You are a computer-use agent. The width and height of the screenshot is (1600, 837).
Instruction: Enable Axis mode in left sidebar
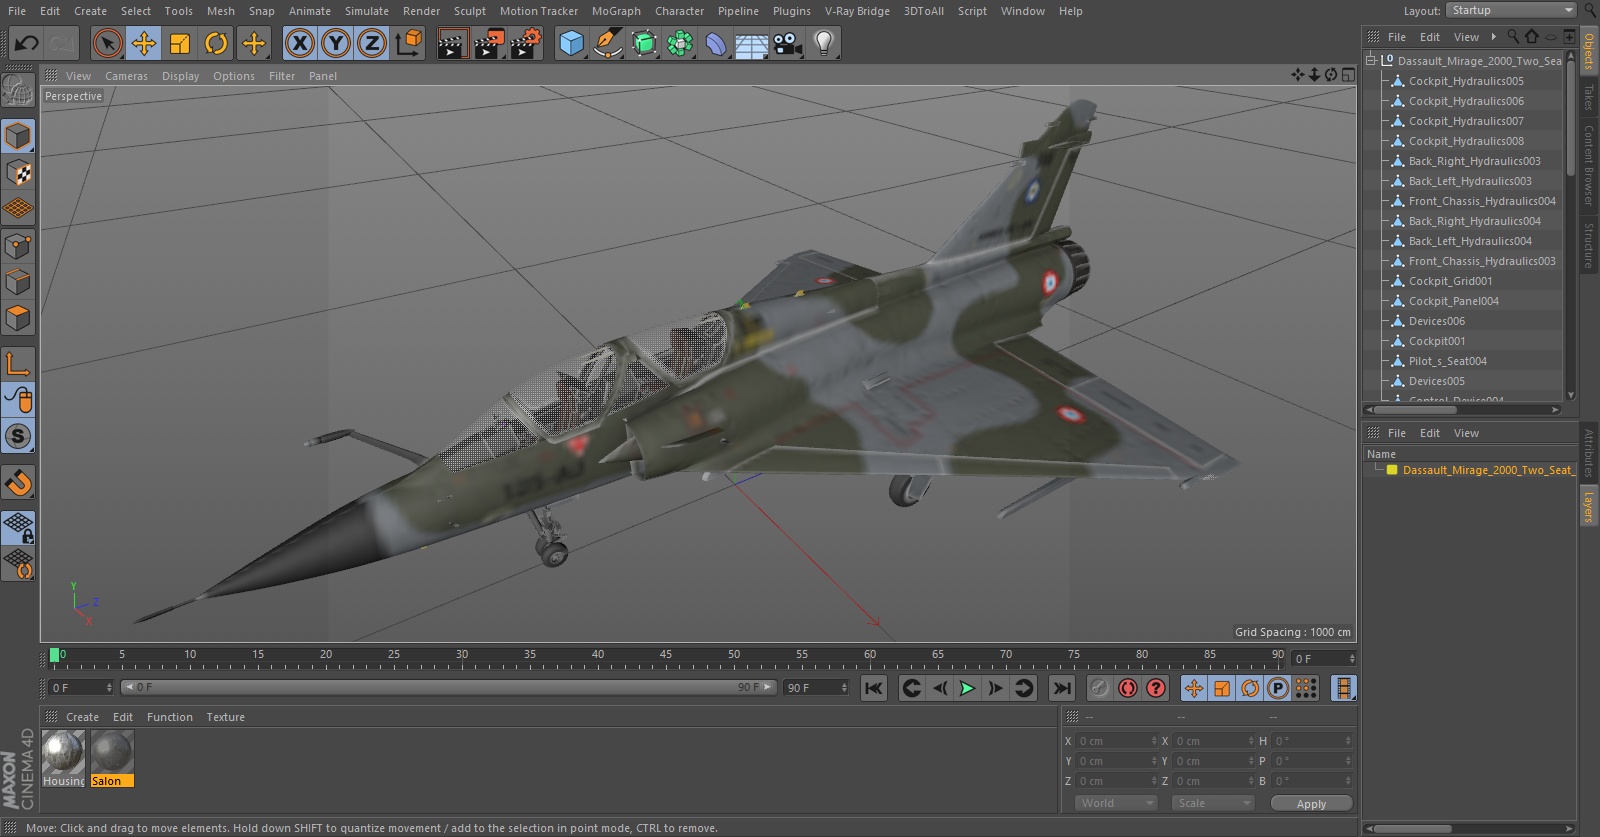coord(18,364)
